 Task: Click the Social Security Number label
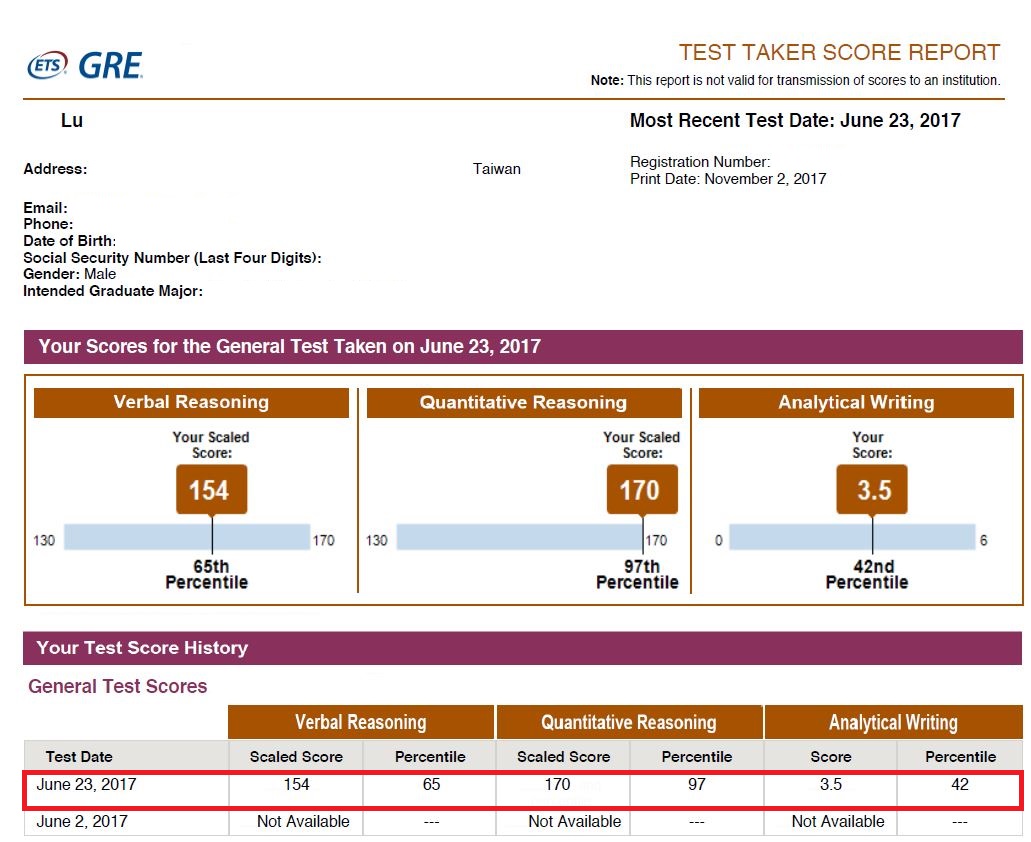click(x=172, y=258)
